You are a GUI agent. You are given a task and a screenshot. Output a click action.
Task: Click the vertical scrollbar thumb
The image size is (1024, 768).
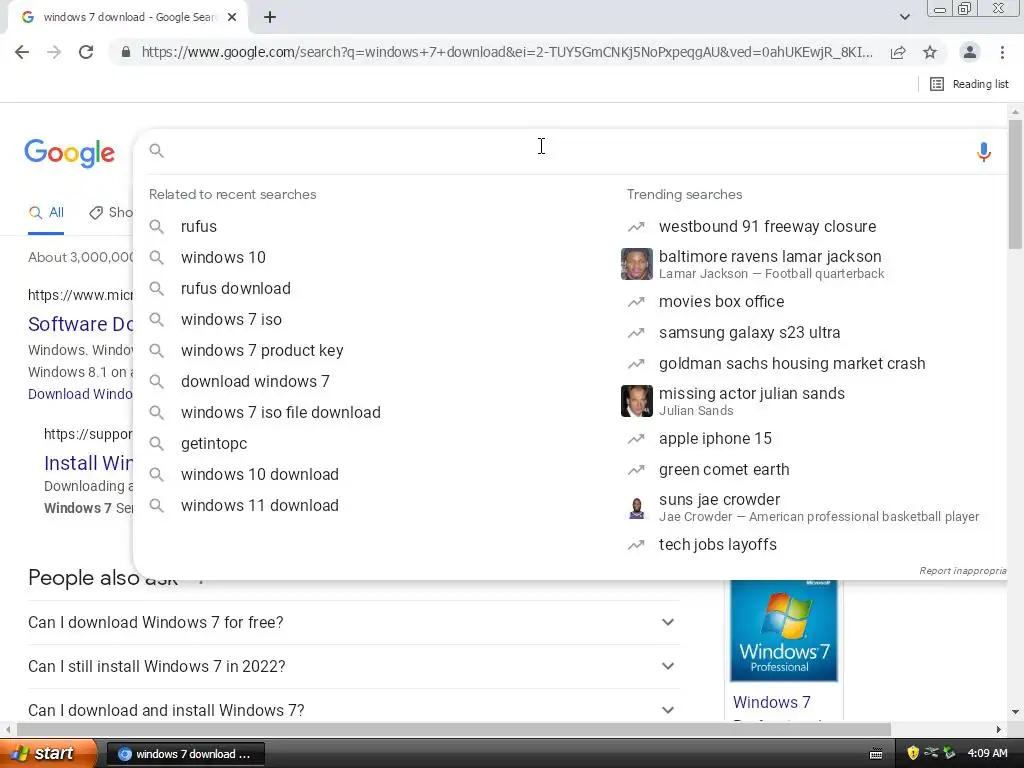(1015, 184)
